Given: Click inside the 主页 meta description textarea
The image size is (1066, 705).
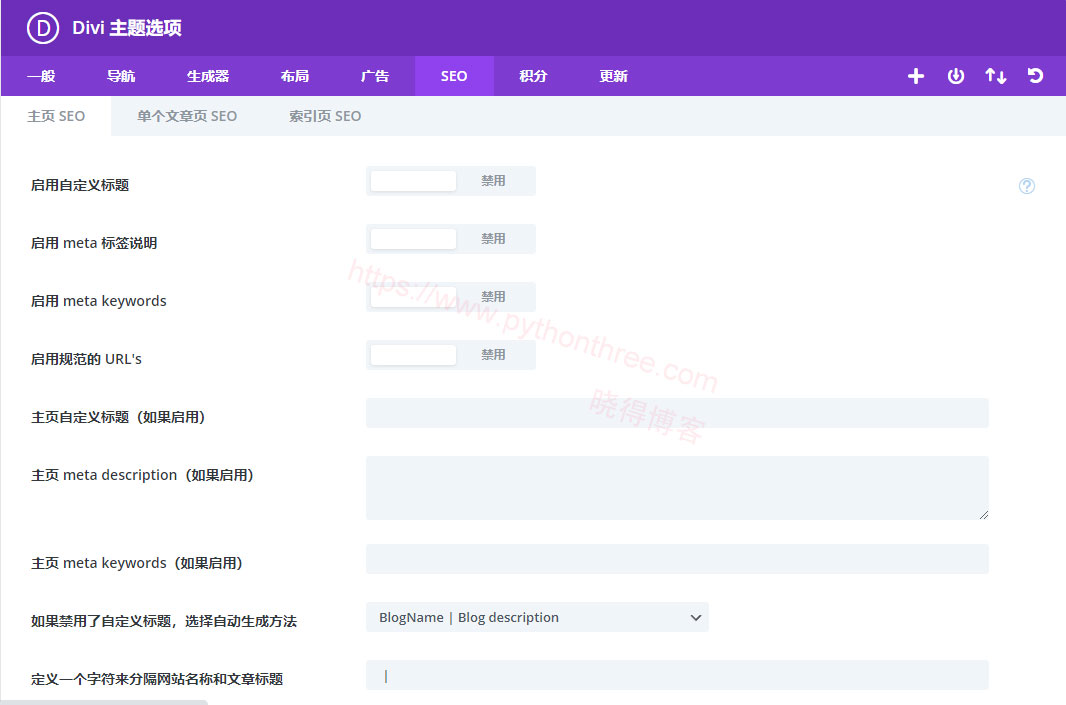Looking at the screenshot, I should pyautogui.click(x=677, y=485).
